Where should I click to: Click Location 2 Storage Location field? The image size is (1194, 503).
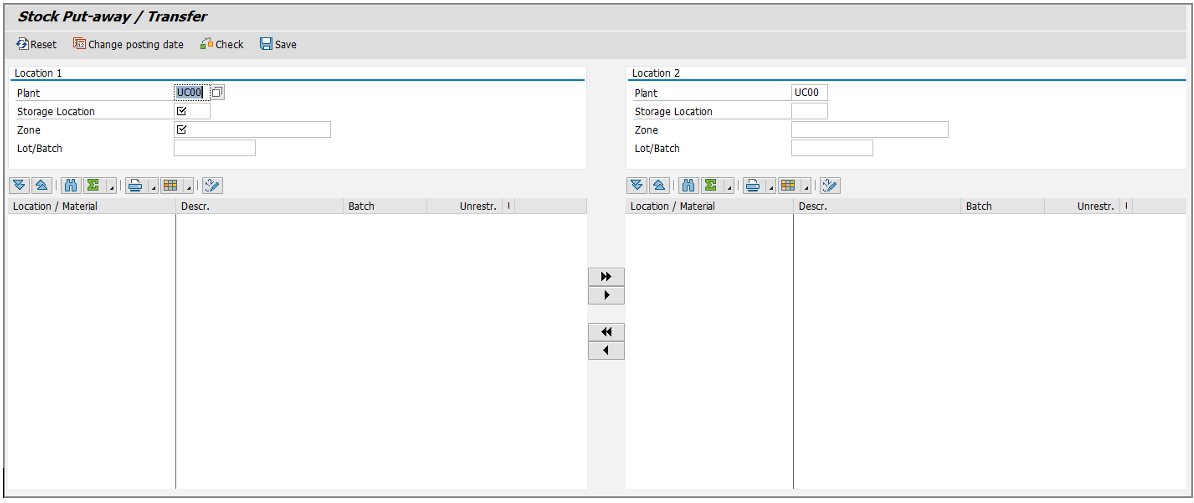809,111
